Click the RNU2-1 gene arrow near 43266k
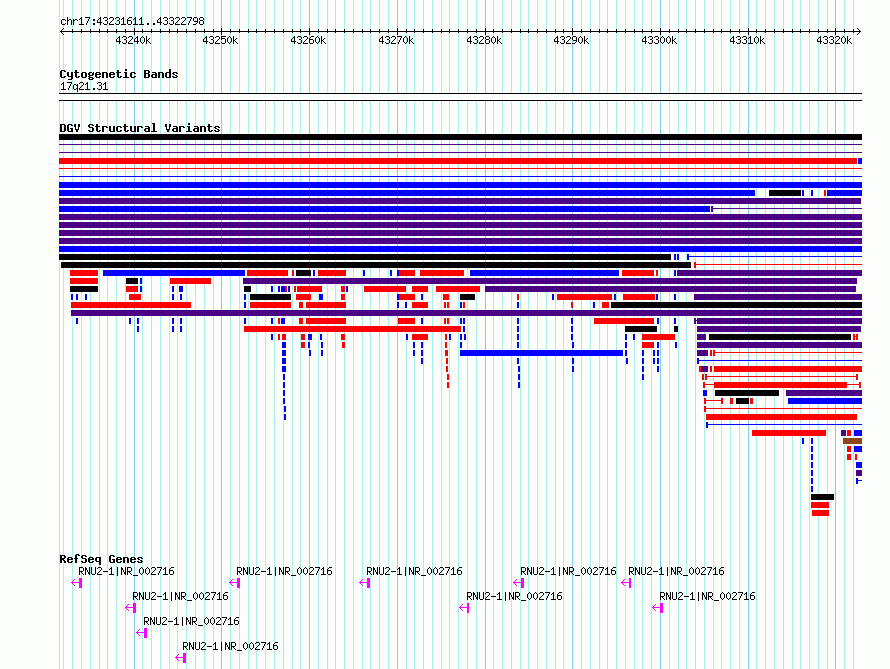The width and height of the screenshot is (890, 669). pyautogui.click(x=364, y=583)
